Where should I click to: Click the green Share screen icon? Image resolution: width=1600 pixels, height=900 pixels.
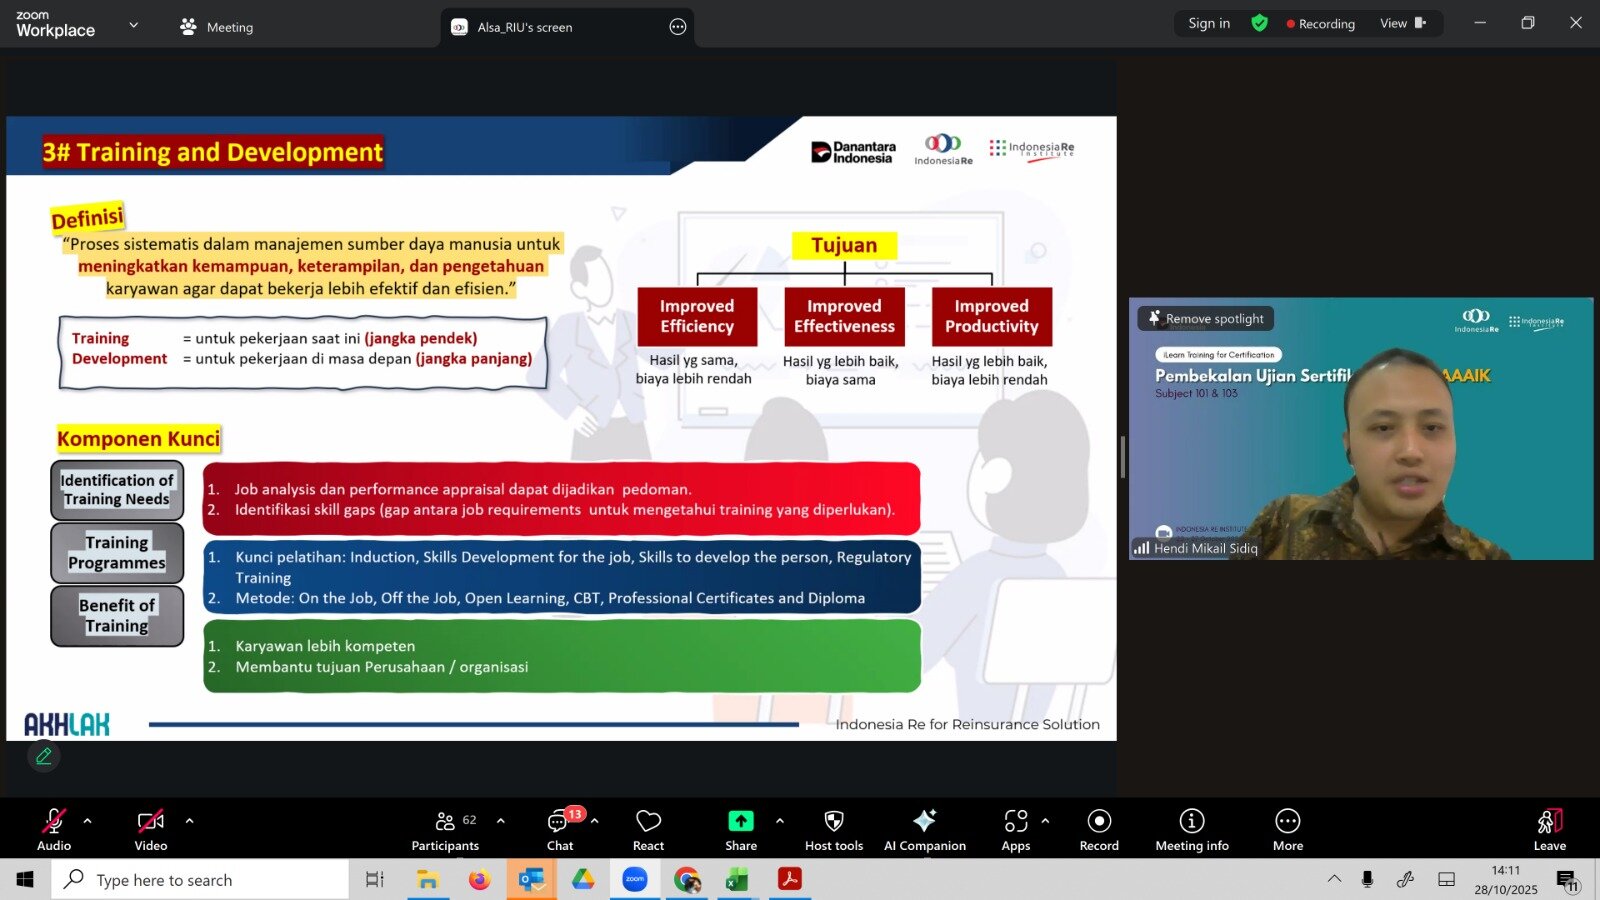click(740, 821)
